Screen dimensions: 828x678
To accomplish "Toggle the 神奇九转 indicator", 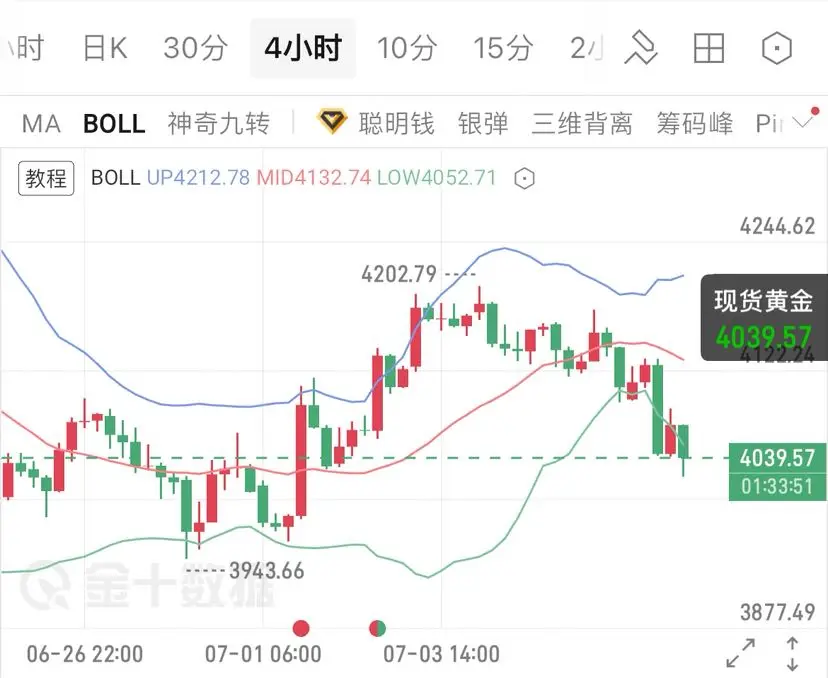I will pos(219,124).
